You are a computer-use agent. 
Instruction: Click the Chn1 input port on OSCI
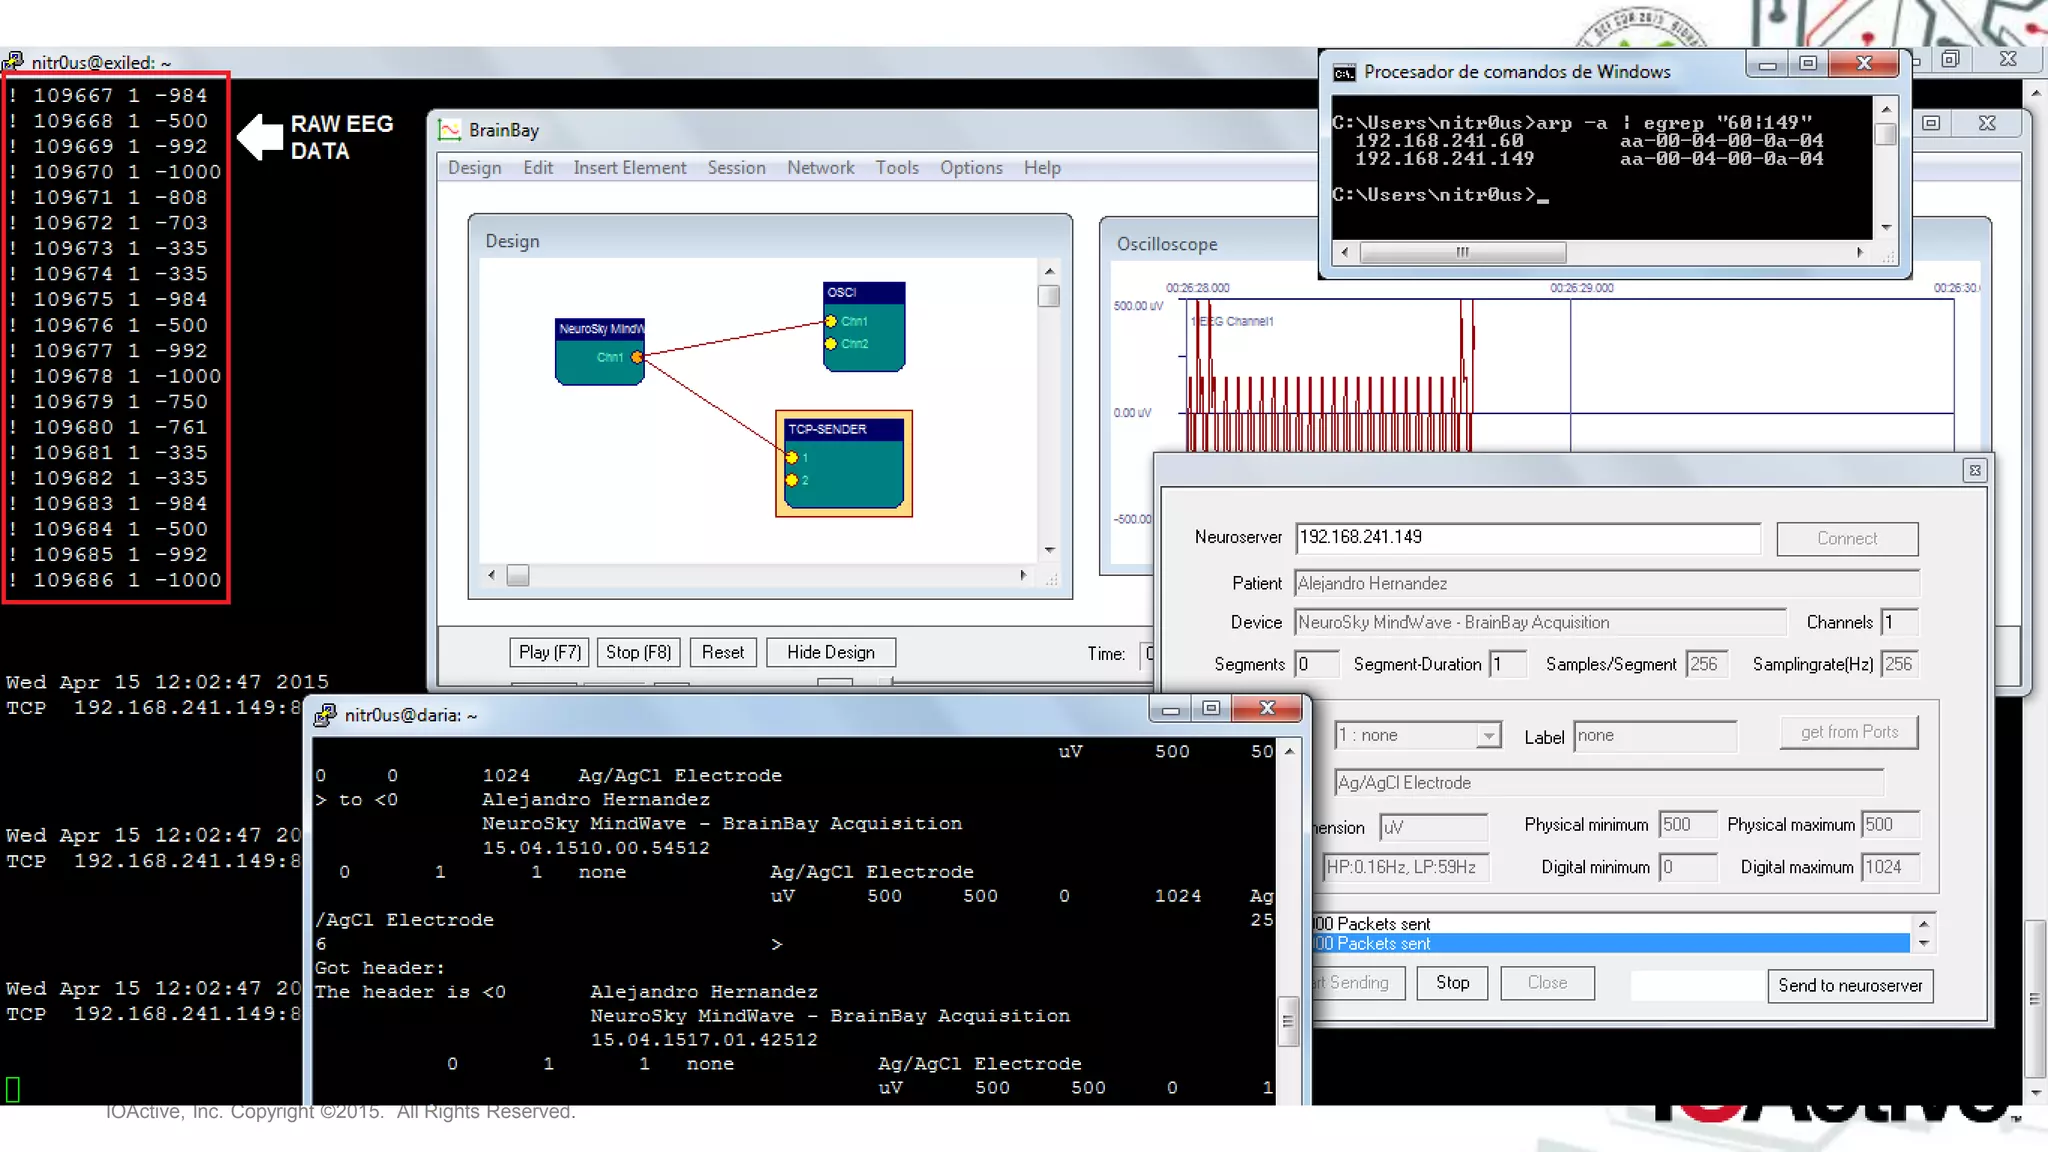[x=831, y=321]
